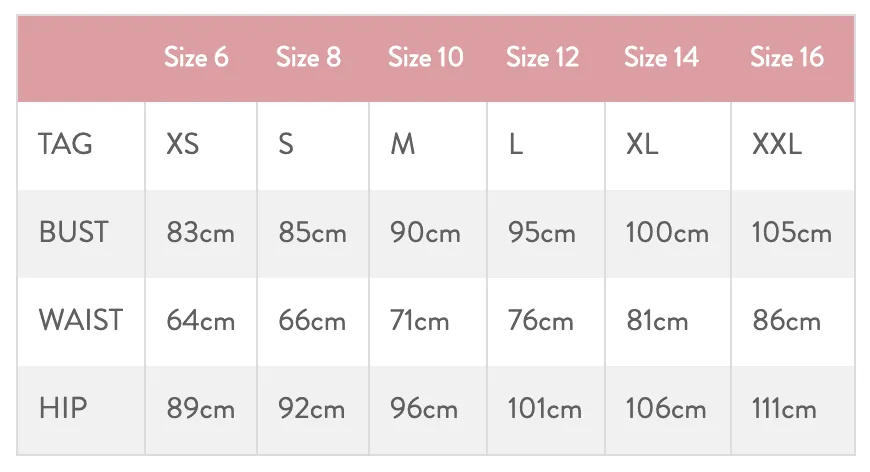Click the Size 14 column header

click(661, 57)
